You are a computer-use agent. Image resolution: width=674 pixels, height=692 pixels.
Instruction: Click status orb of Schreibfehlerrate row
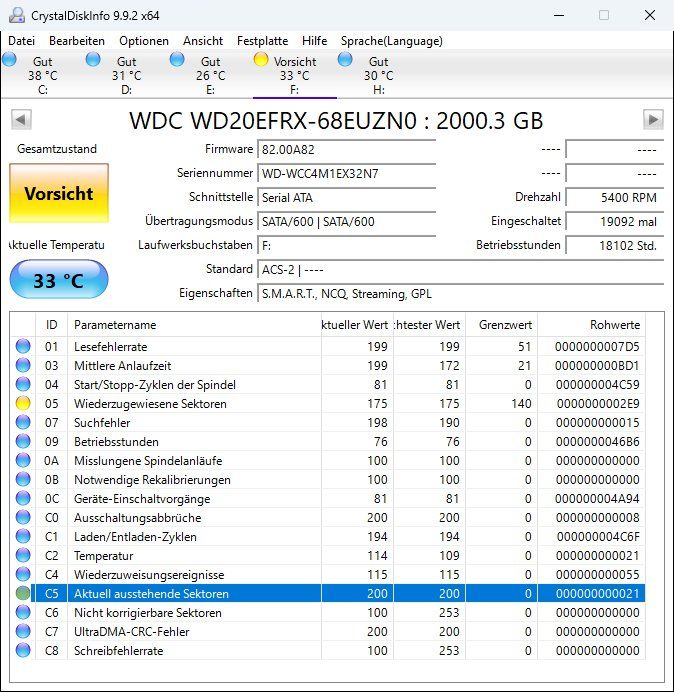tap(23, 651)
